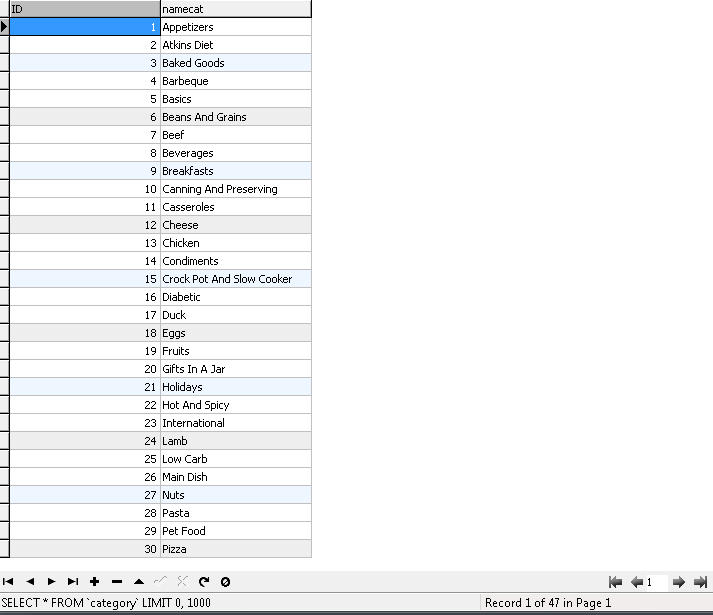Advance to the next page arrow
This screenshot has width=713, height=615.
click(x=678, y=582)
